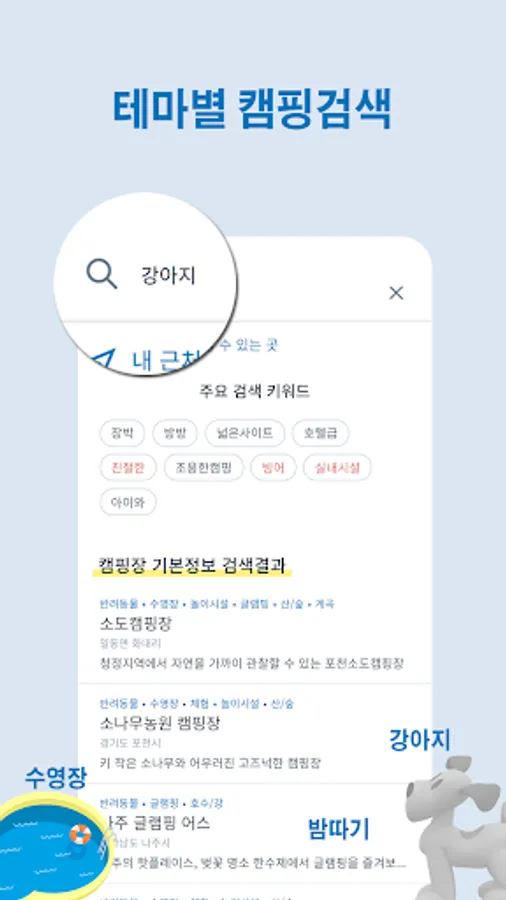Open the 소나무농원 캠핑장 result

(255, 734)
